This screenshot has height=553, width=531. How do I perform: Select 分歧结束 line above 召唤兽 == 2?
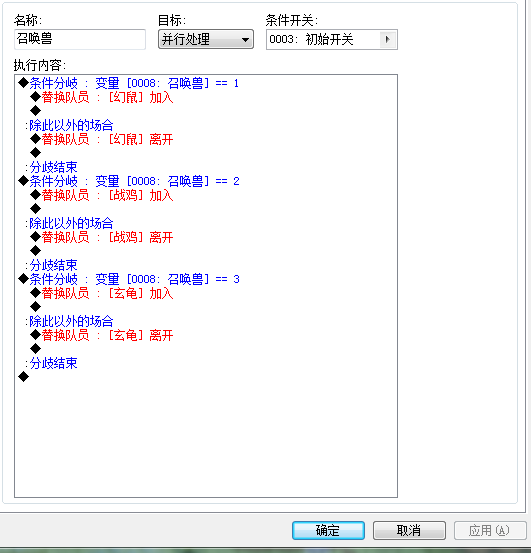[51, 167]
